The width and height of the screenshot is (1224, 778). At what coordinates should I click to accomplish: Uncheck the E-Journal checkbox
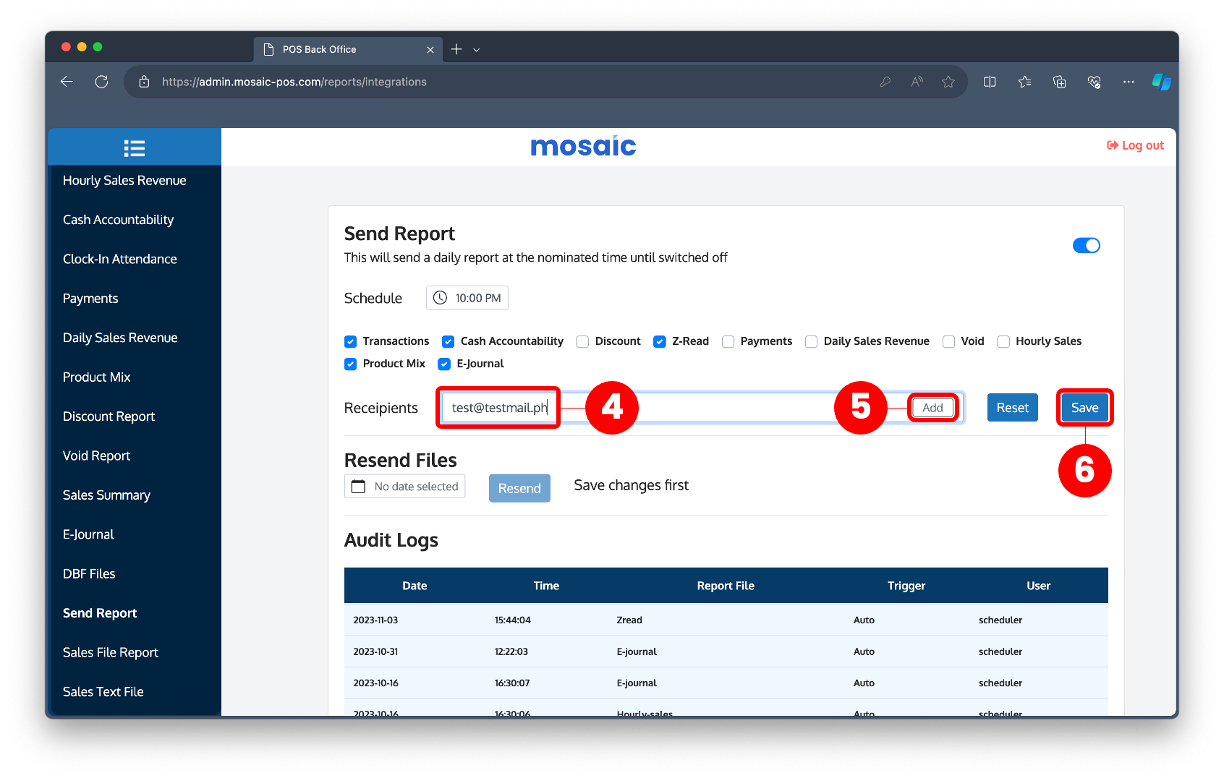coord(444,364)
